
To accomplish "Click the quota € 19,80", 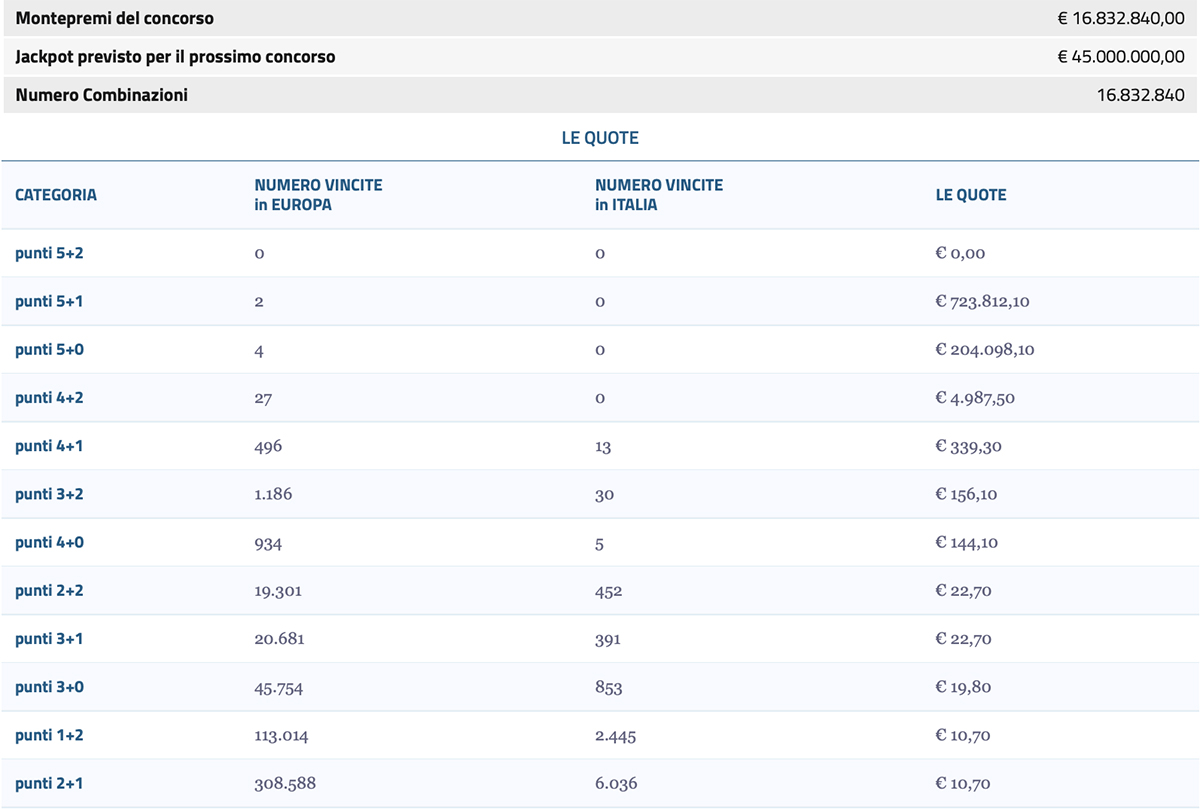I will click(964, 687).
